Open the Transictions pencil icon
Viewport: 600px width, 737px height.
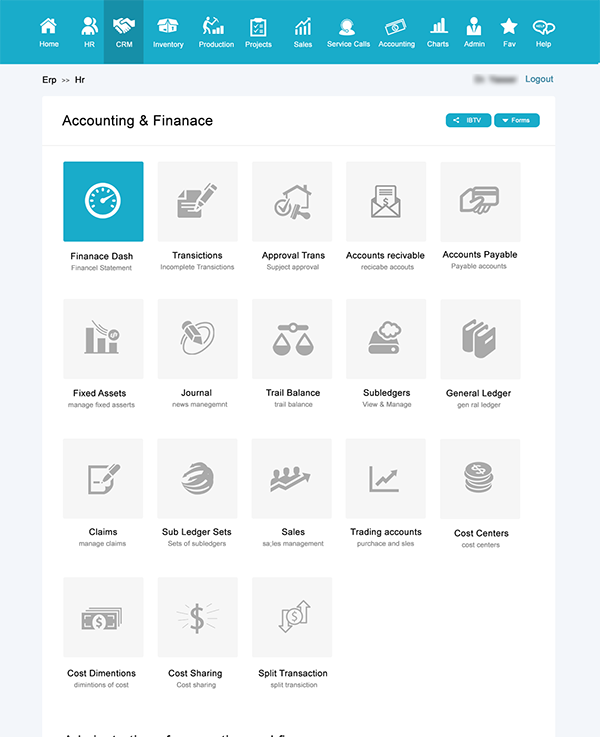click(197, 201)
